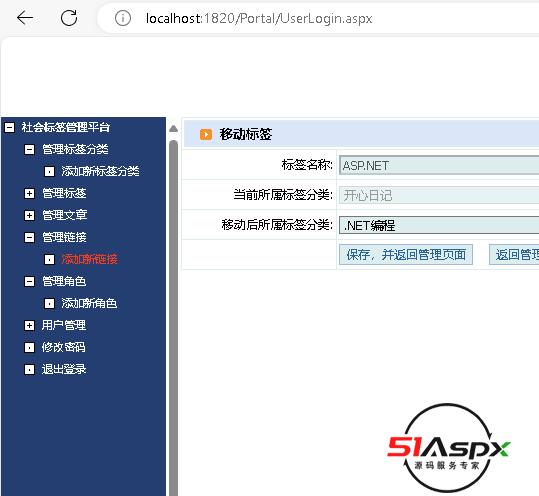Click the bullet icon beside 添加新标签分类
Image resolution: width=539 pixels, height=496 pixels.
tap(50, 171)
